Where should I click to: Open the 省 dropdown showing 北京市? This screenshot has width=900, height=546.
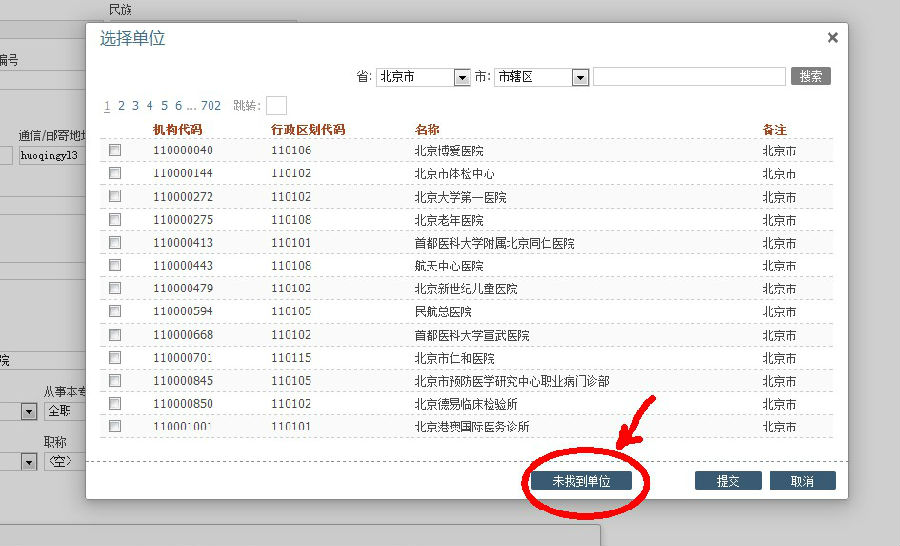(x=461, y=77)
